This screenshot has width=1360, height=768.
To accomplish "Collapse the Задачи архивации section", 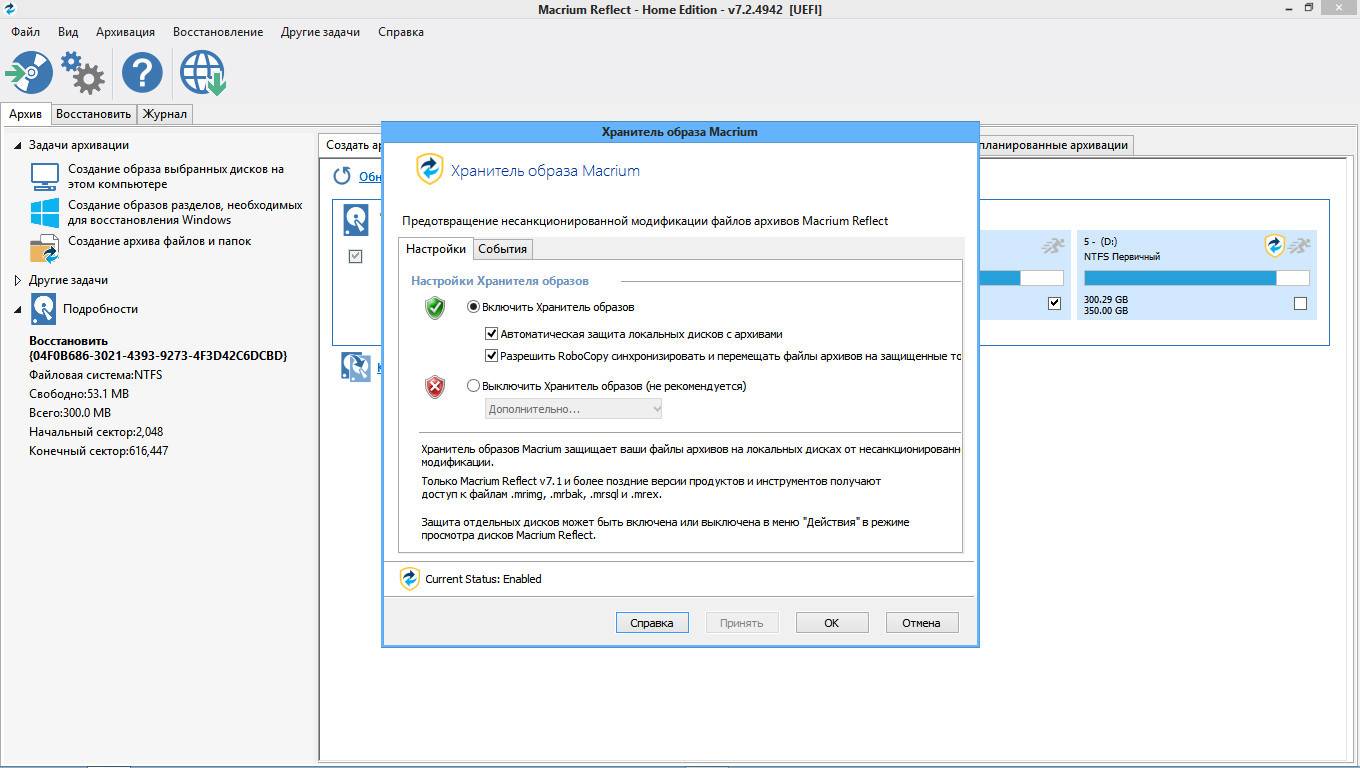I will tap(18, 145).
